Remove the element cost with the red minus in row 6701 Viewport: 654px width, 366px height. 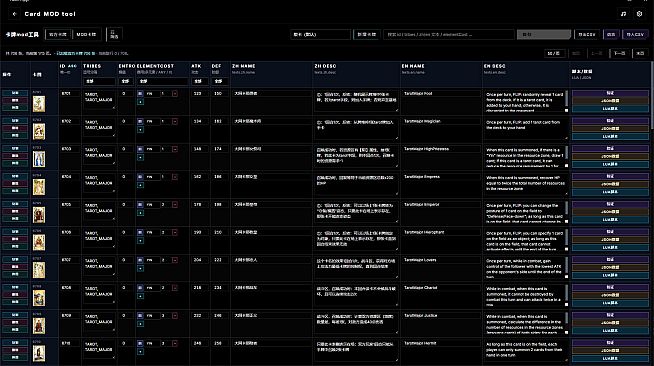[175, 94]
